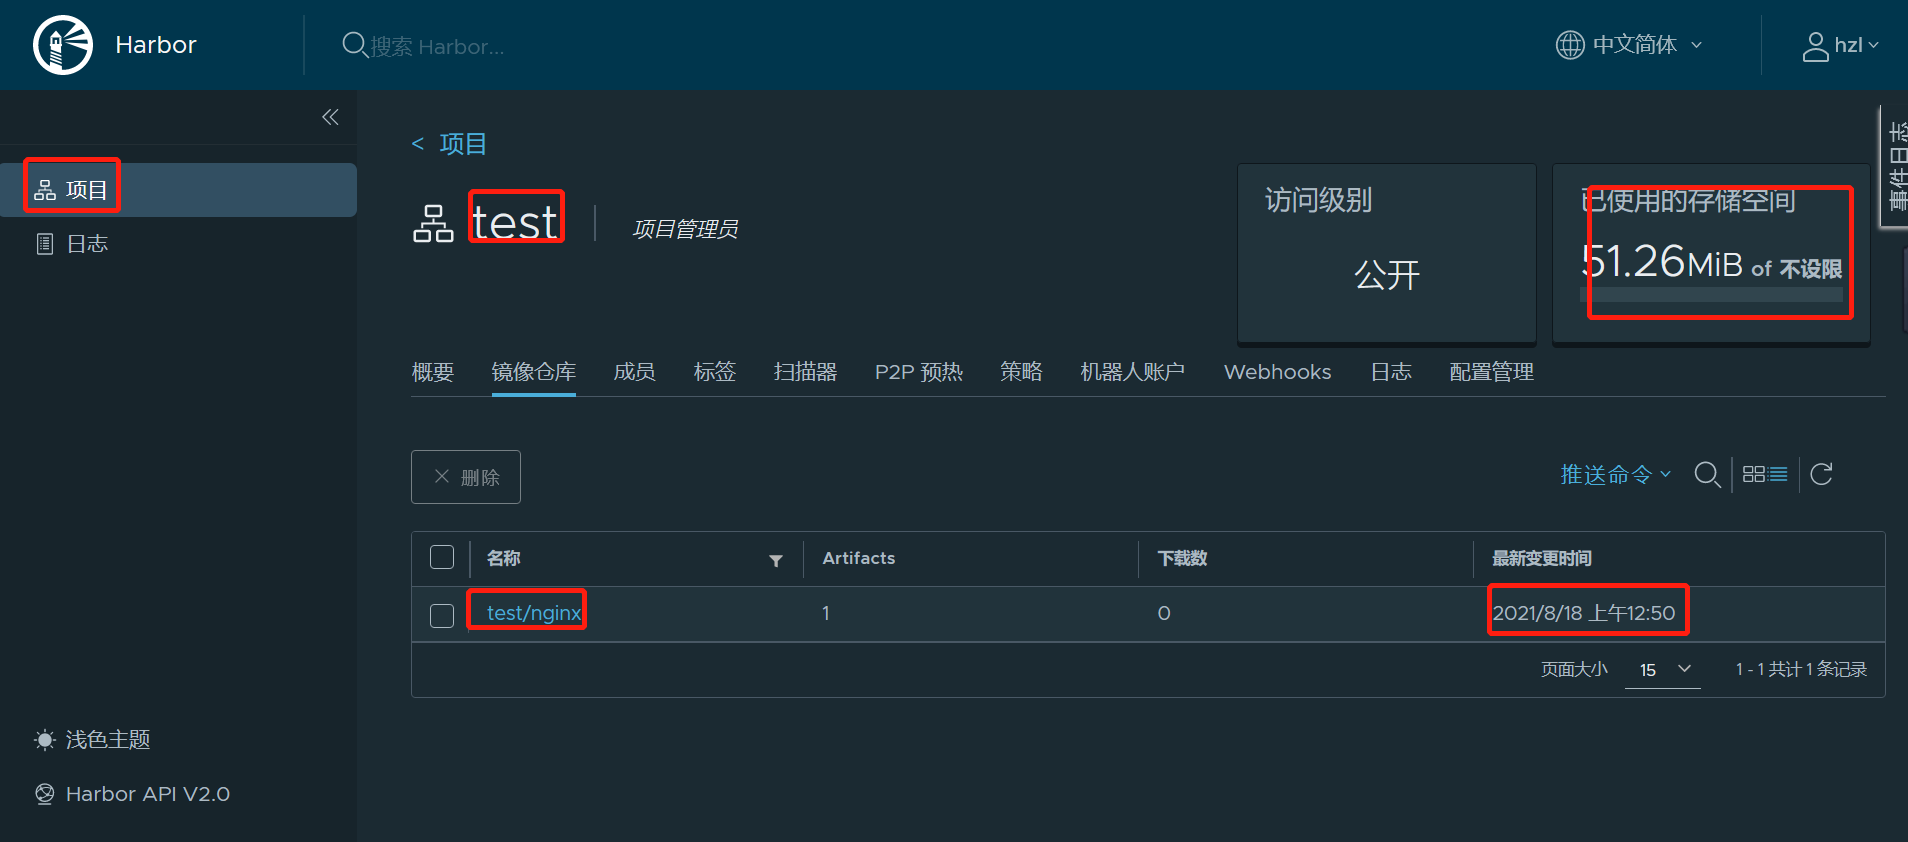Open 项目 in the sidebar
Viewport: 1908px width, 842px height.
178,190
